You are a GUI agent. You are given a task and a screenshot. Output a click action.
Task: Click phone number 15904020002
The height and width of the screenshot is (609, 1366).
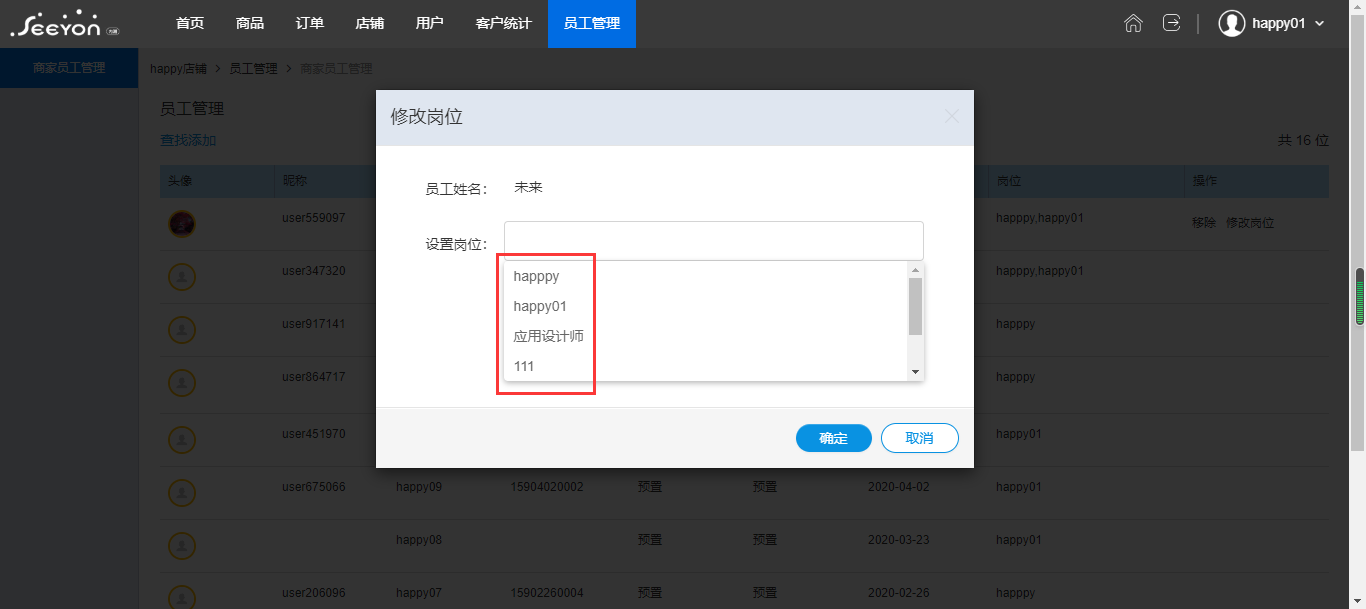(547, 487)
